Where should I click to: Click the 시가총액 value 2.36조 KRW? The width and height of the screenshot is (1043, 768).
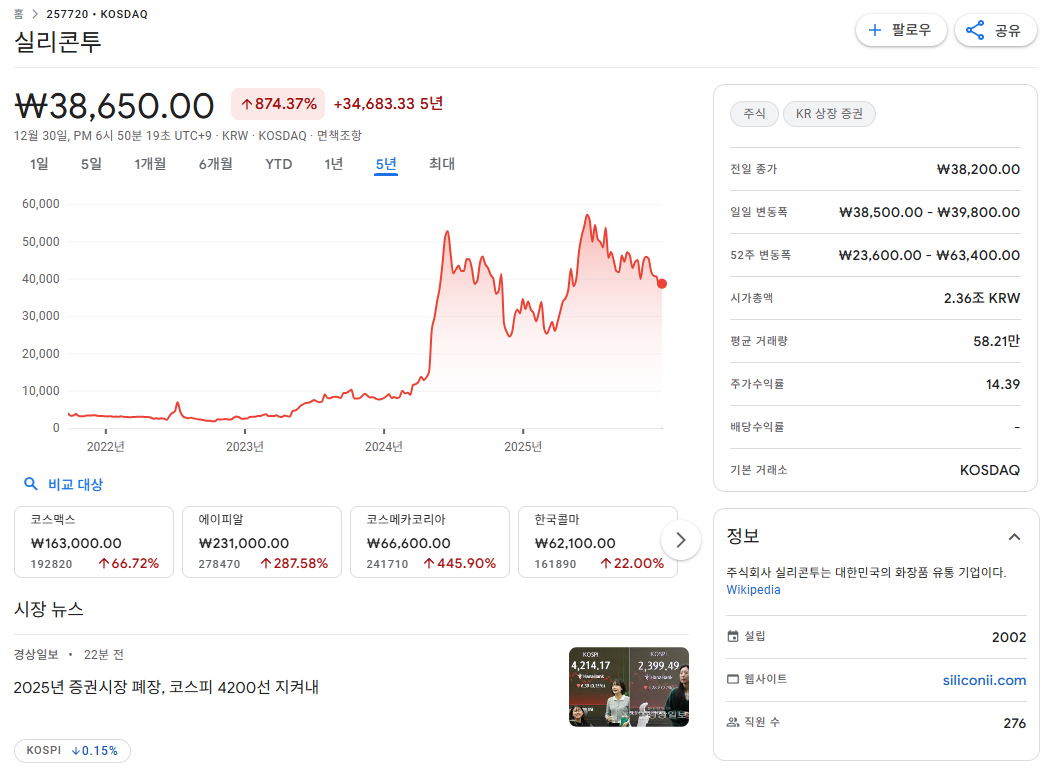[x=982, y=298]
